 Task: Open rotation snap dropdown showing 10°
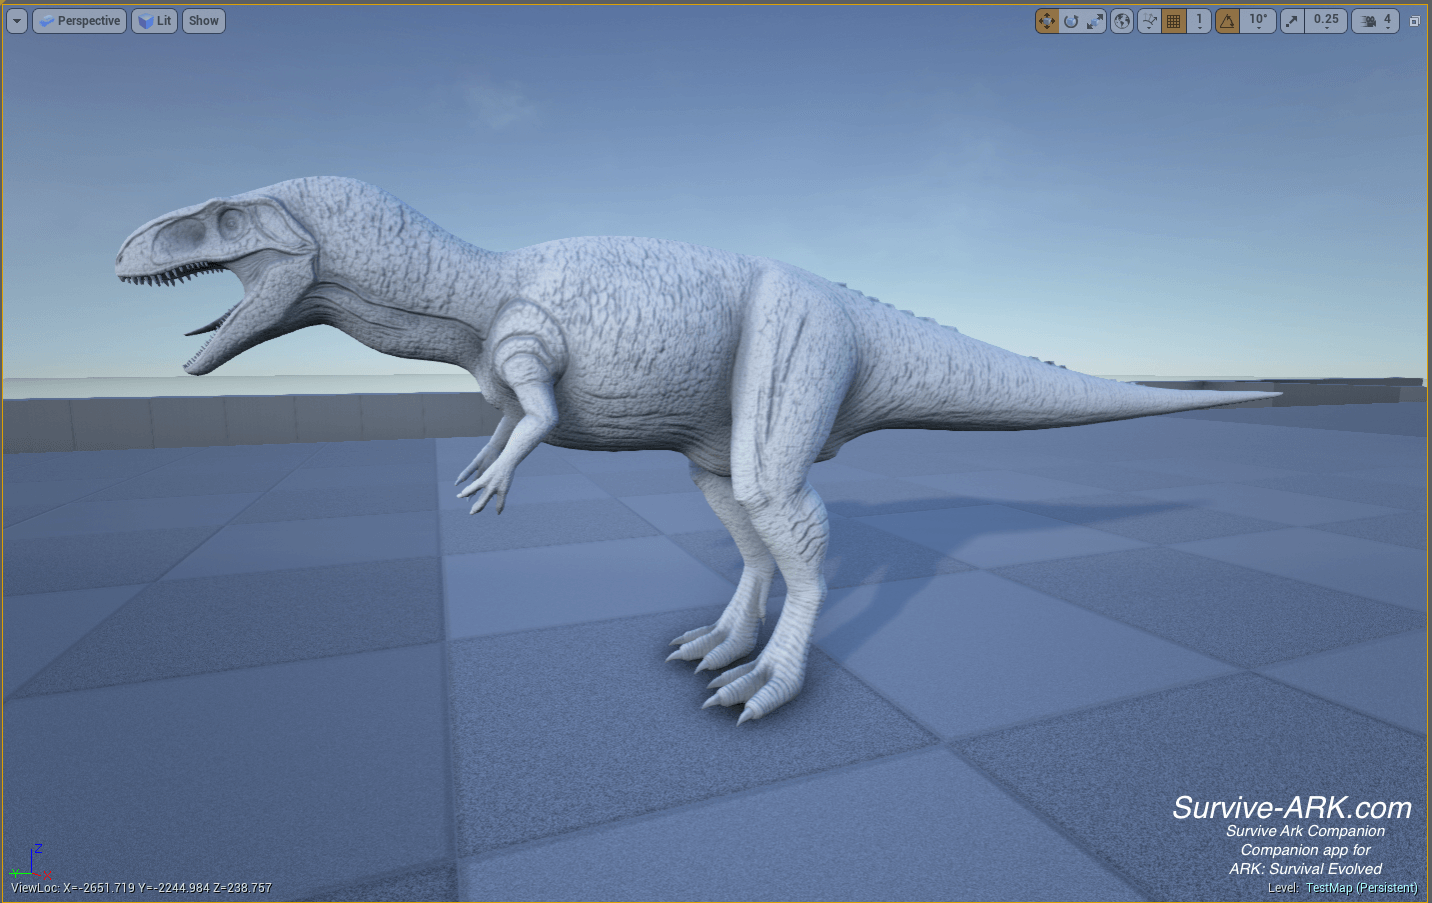[1258, 21]
